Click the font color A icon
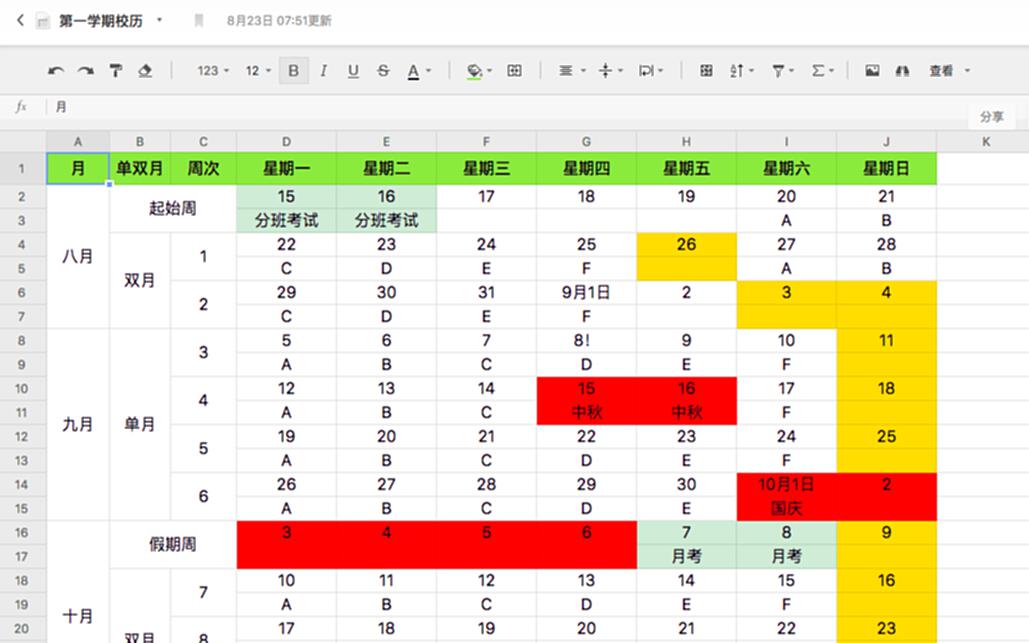This screenshot has width=1029, height=643. click(x=413, y=71)
